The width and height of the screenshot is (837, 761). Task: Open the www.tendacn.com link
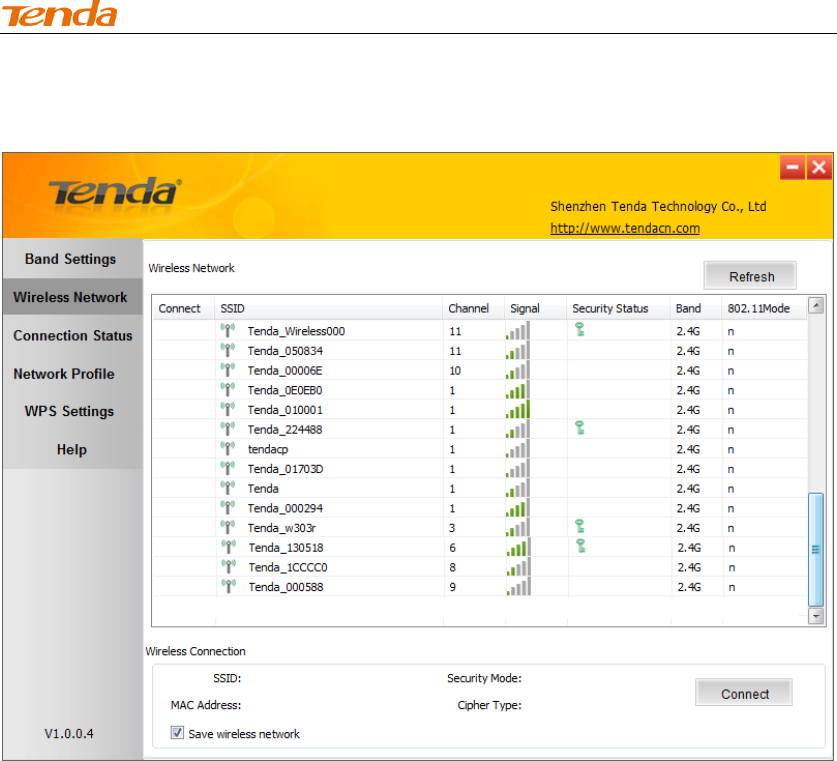(625, 228)
